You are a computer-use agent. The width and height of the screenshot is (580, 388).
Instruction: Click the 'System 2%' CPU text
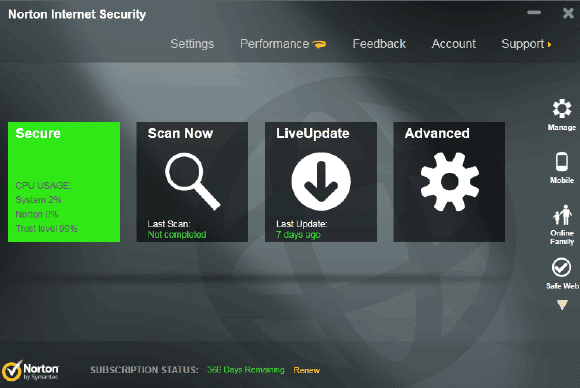tap(38, 200)
